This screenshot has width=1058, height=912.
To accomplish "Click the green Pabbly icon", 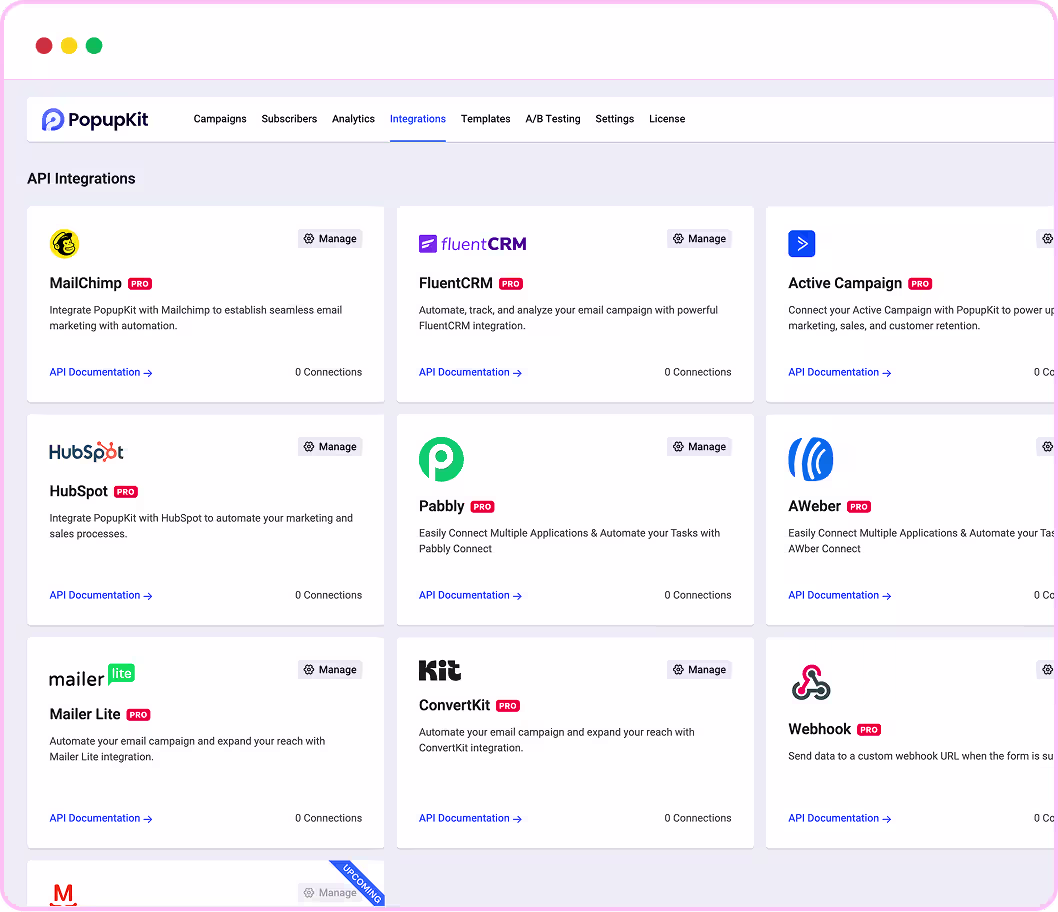I will [x=441, y=459].
